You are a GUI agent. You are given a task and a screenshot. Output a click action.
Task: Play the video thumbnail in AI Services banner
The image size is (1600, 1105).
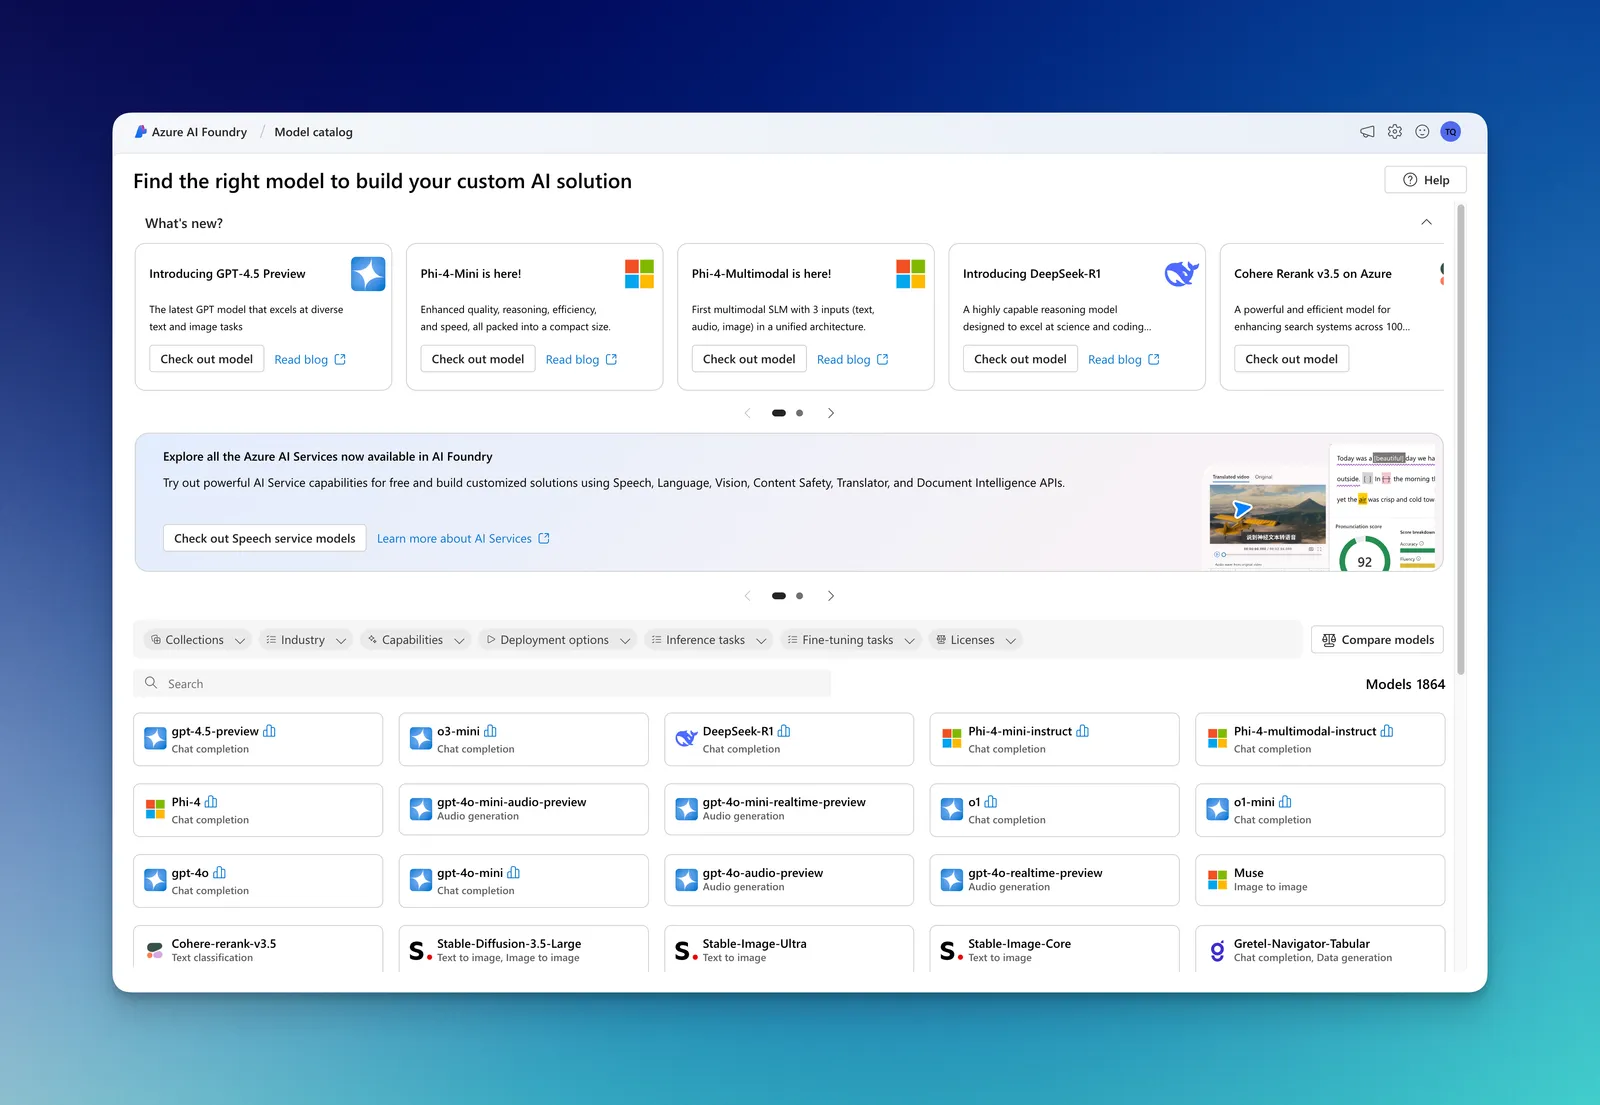click(1242, 509)
